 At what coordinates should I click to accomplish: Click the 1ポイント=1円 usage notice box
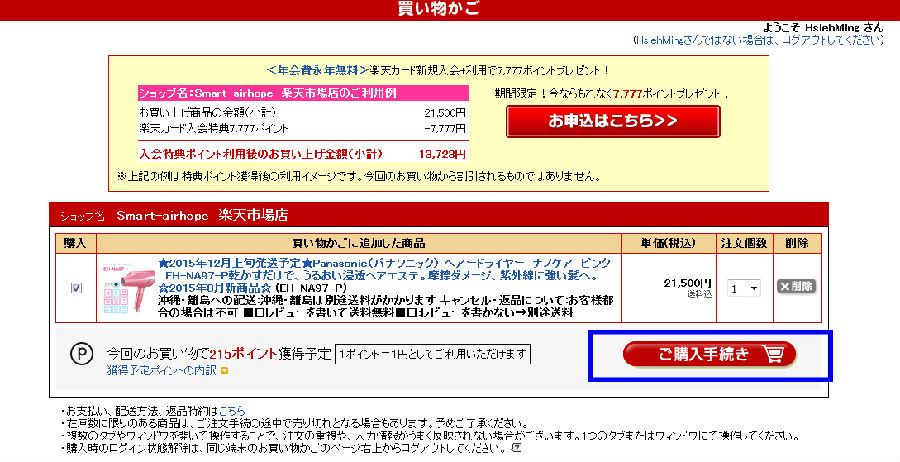pos(433,355)
